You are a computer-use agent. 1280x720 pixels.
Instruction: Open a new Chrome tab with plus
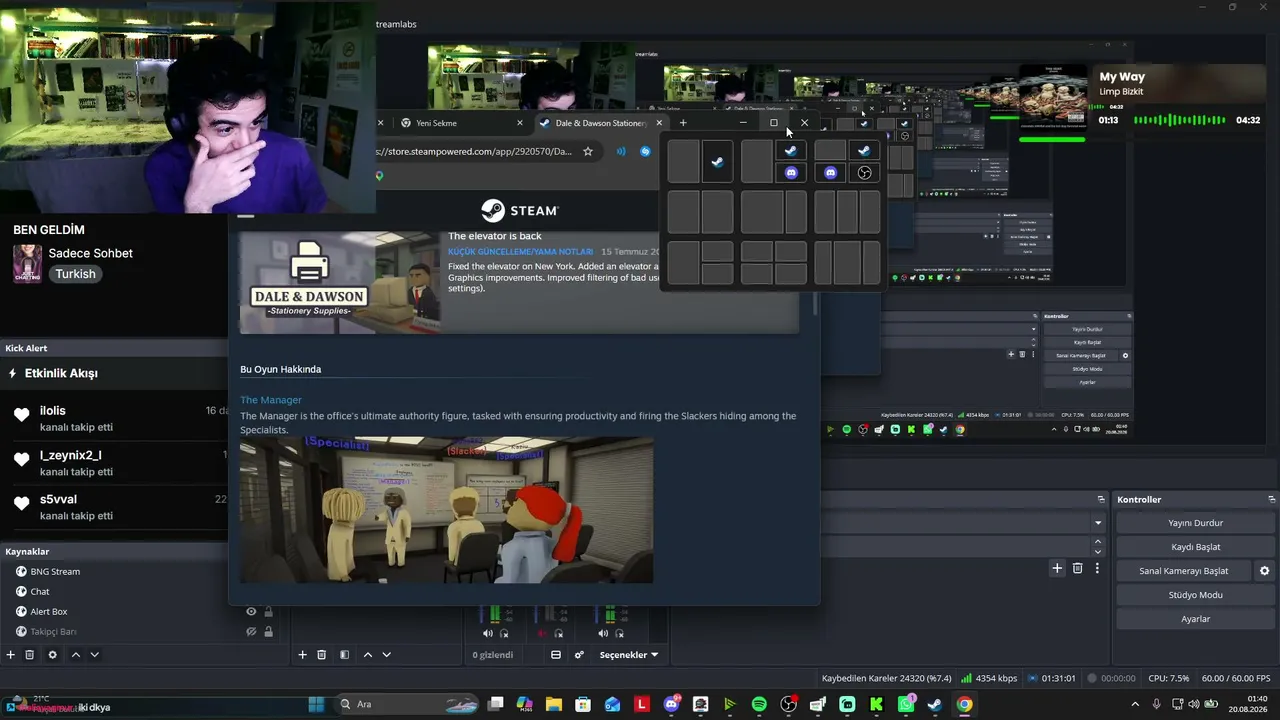683,123
